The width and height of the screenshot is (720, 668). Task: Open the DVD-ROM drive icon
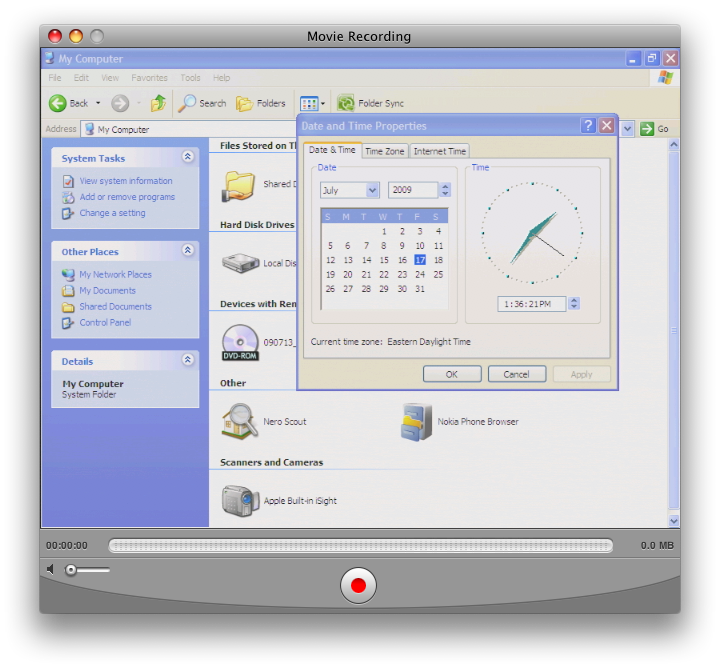click(240, 342)
